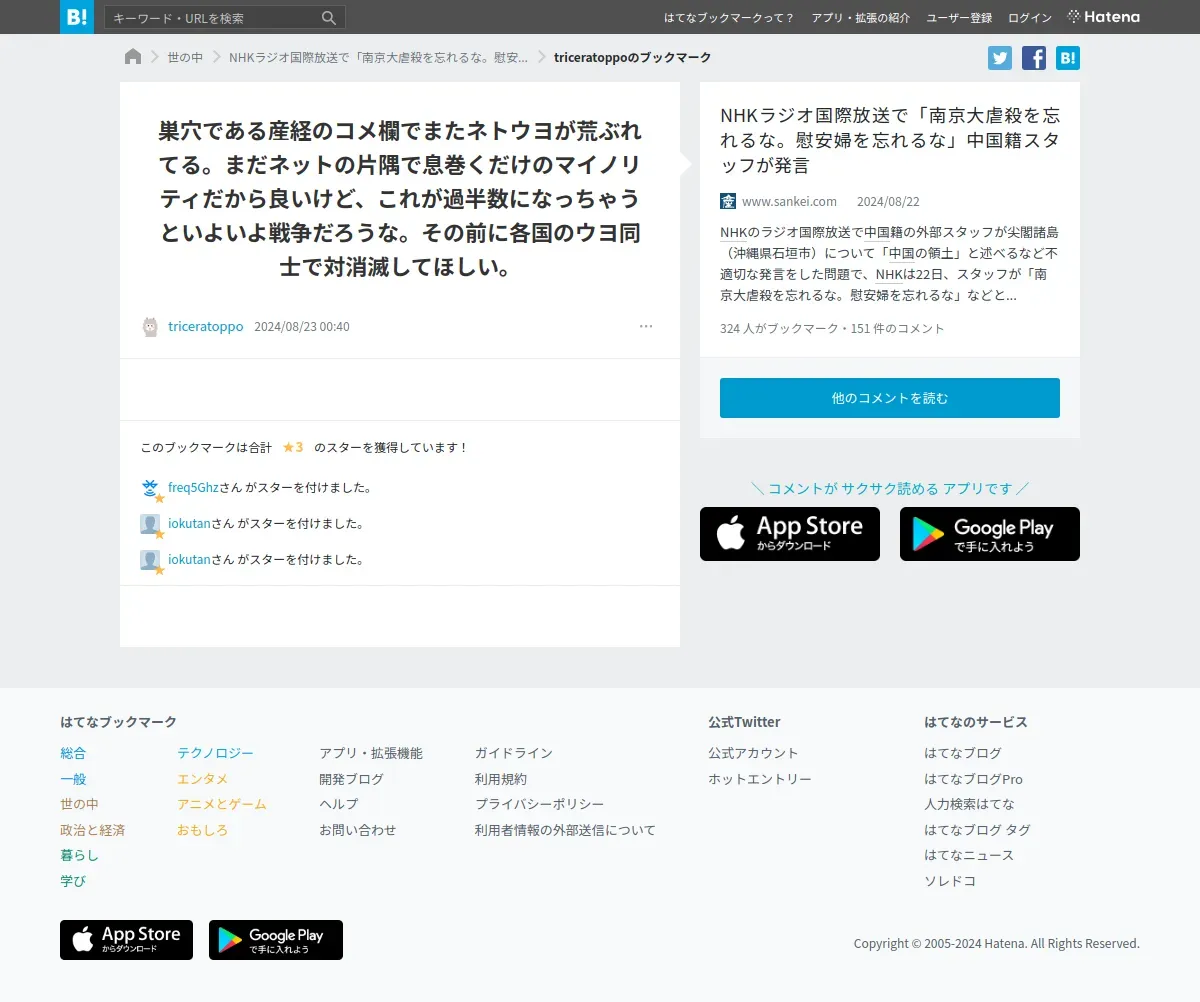Open footer アプリ・拡張機能 link
Image resolution: width=1200 pixels, height=1002 pixels.
[371, 753]
